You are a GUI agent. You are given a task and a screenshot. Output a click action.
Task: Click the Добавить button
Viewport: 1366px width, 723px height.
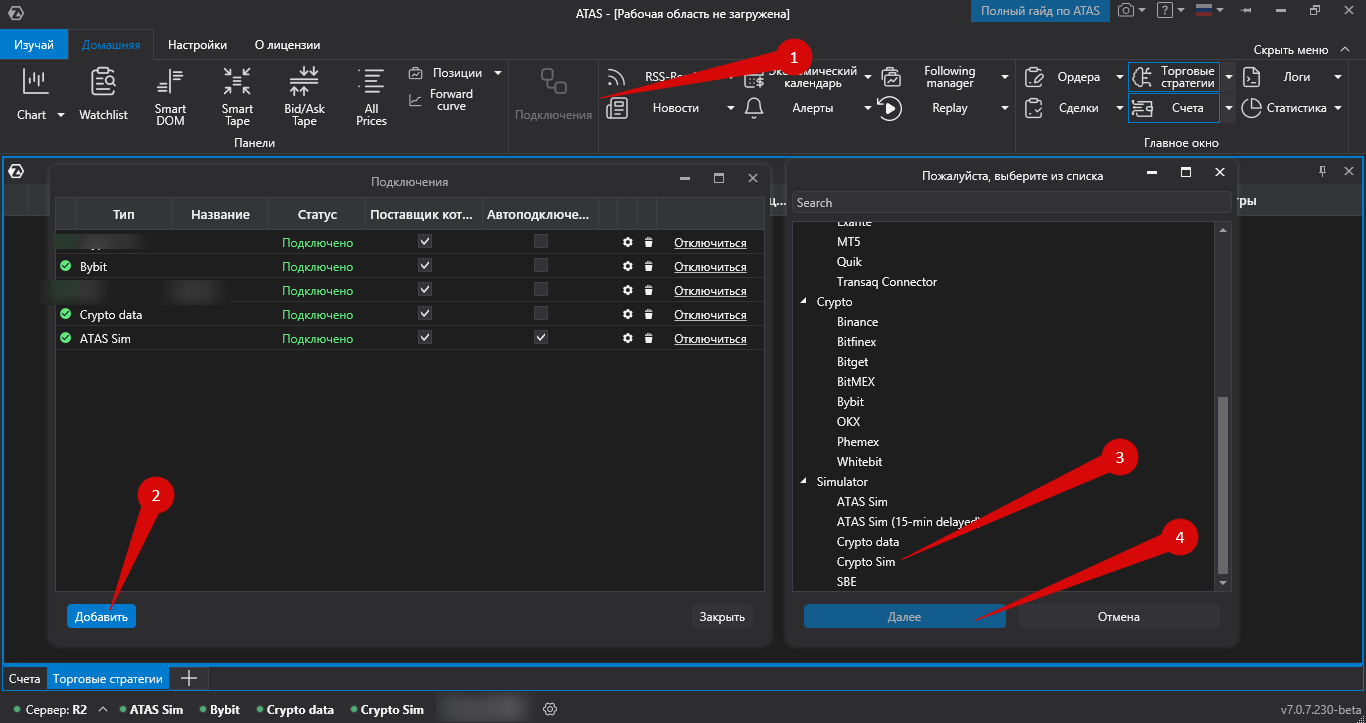point(101,617)
